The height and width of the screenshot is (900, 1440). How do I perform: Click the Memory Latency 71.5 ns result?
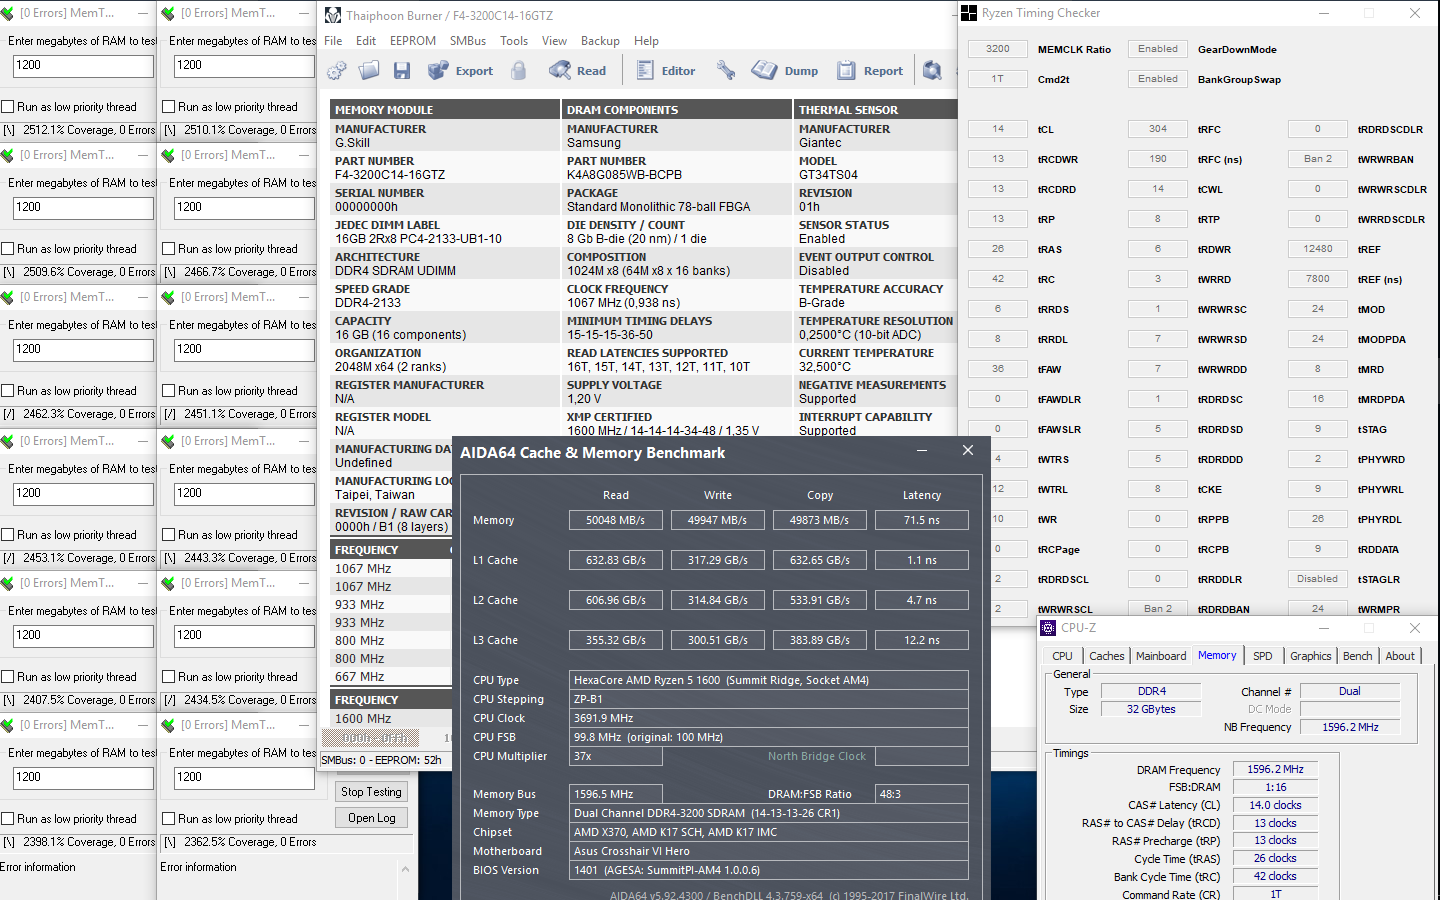point(921,520)
